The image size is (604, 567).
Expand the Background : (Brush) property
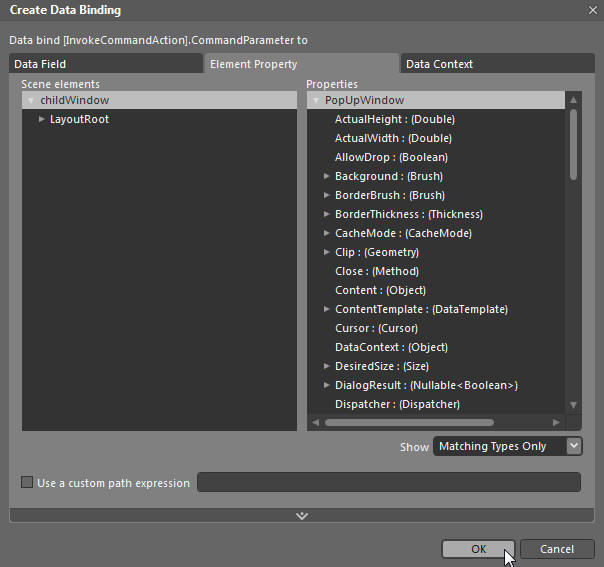point(326,176)
